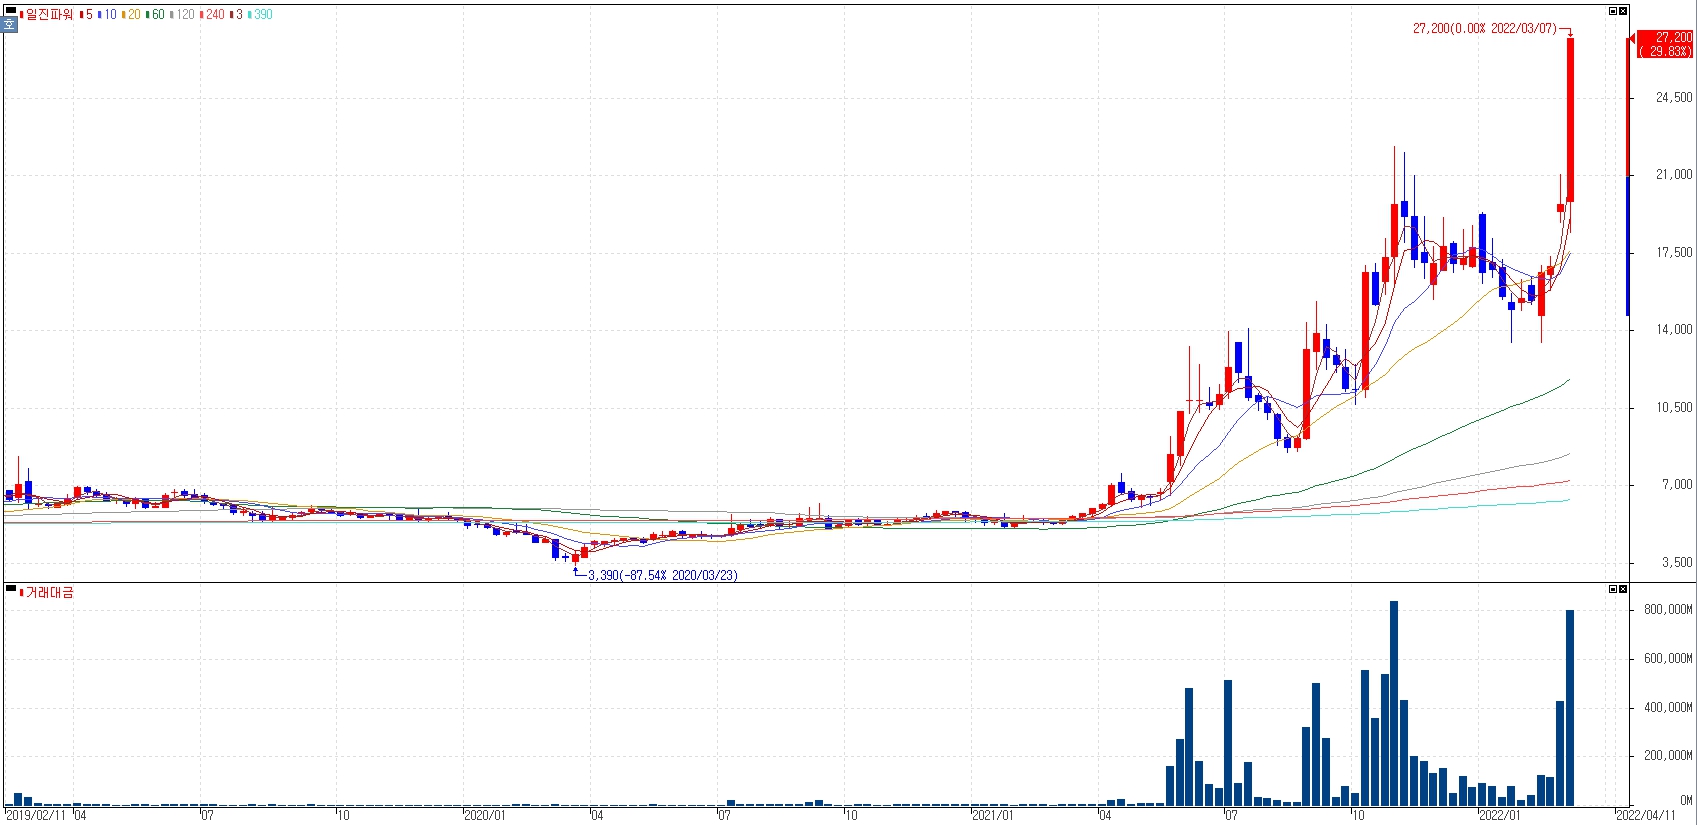Click the latest tall red candlestick
The image size is (1697, 825).
(x=1570, y=120)
